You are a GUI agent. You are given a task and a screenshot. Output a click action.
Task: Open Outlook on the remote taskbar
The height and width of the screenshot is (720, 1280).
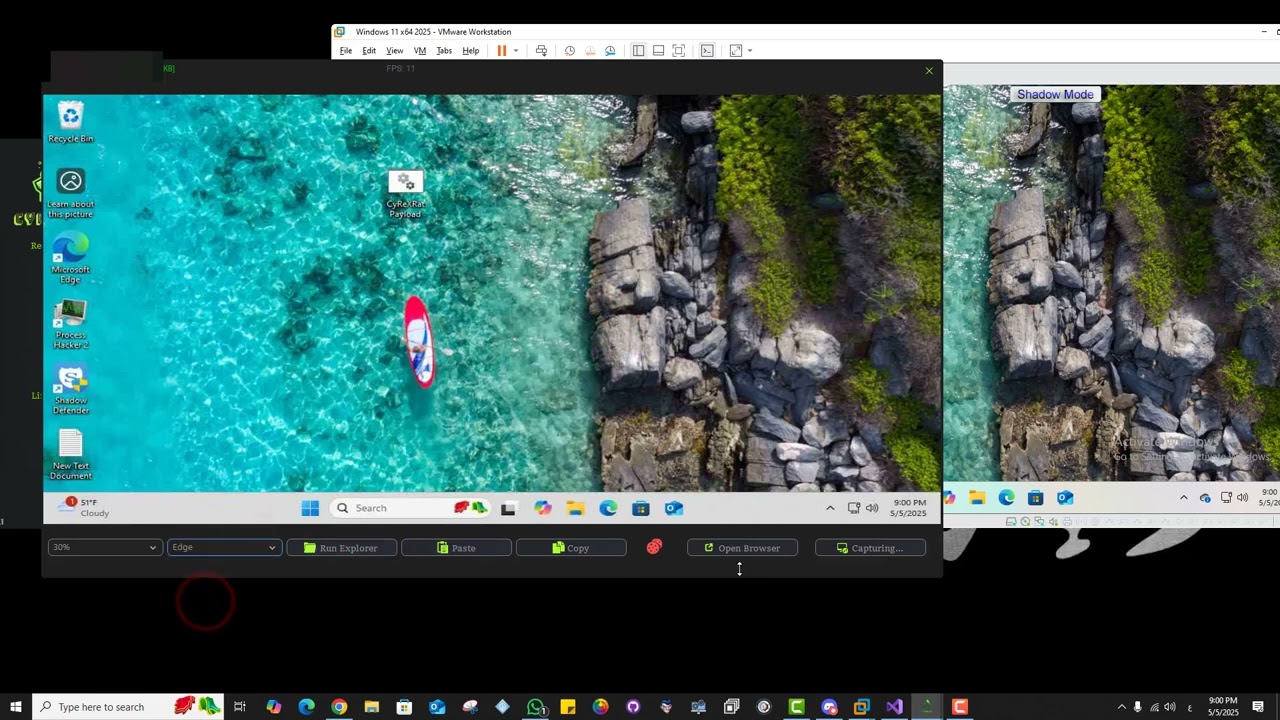click(674, 508)
